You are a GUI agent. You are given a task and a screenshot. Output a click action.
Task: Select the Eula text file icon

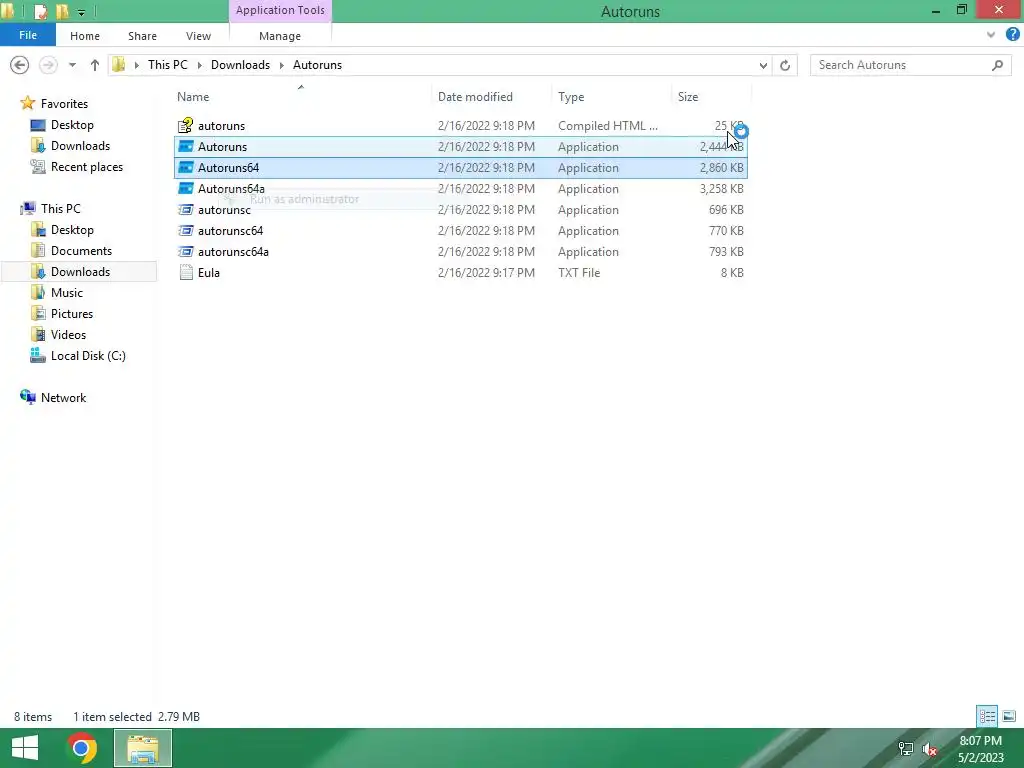(186, 272)
